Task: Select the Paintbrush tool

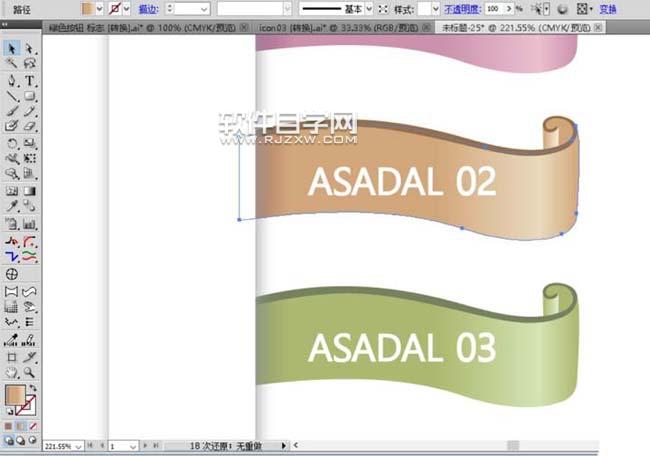Action: [x=12, y=111]
